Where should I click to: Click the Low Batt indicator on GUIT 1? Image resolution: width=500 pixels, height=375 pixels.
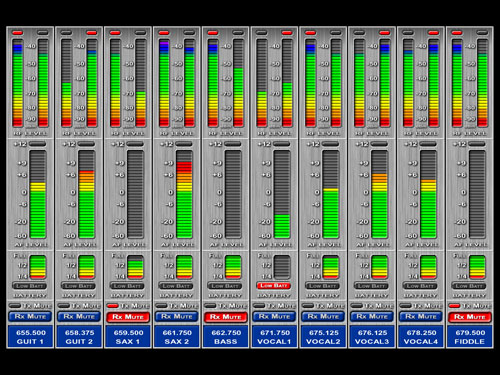coord(29,286)
